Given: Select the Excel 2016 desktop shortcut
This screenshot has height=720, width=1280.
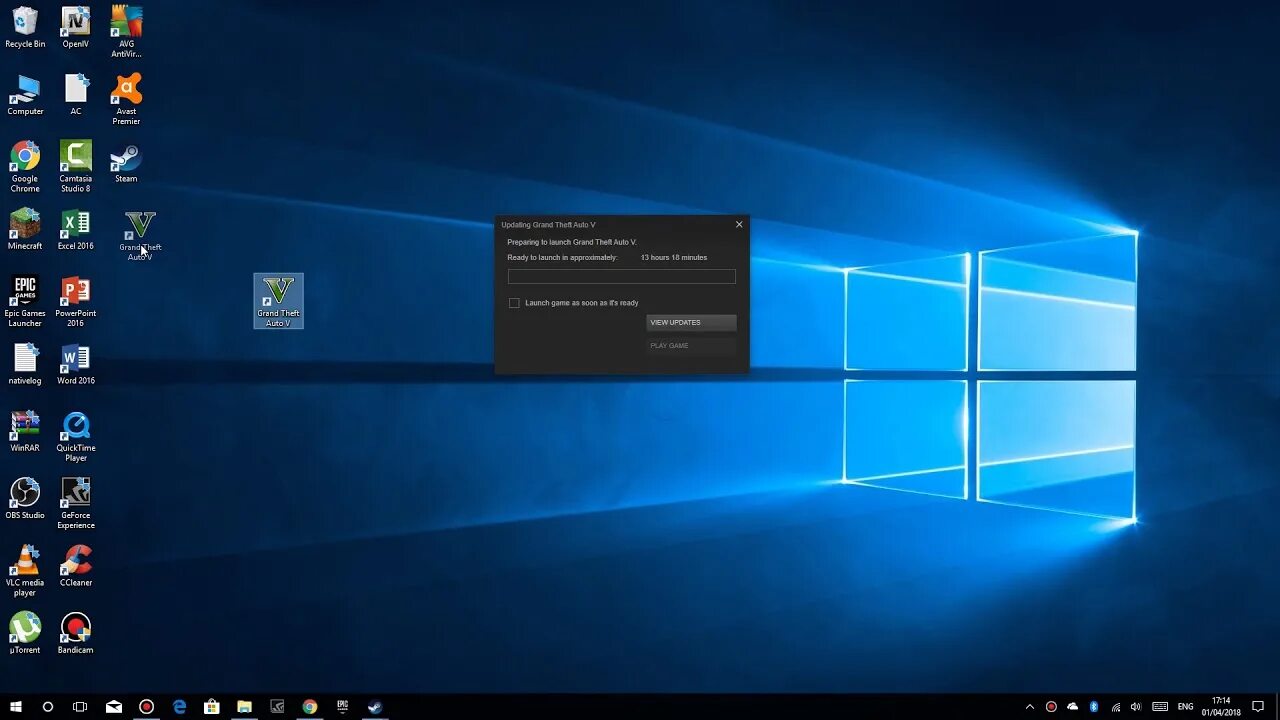Looking at the screenshot, I should pos(76,230).
